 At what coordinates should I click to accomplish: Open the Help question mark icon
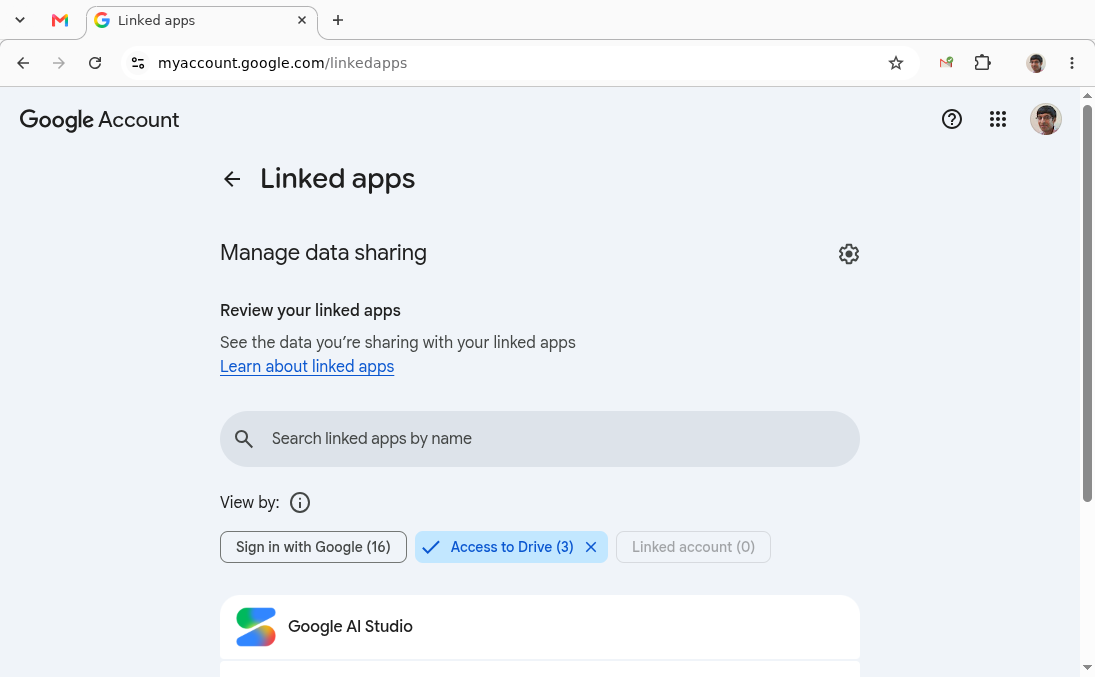(x=952, y=119)
